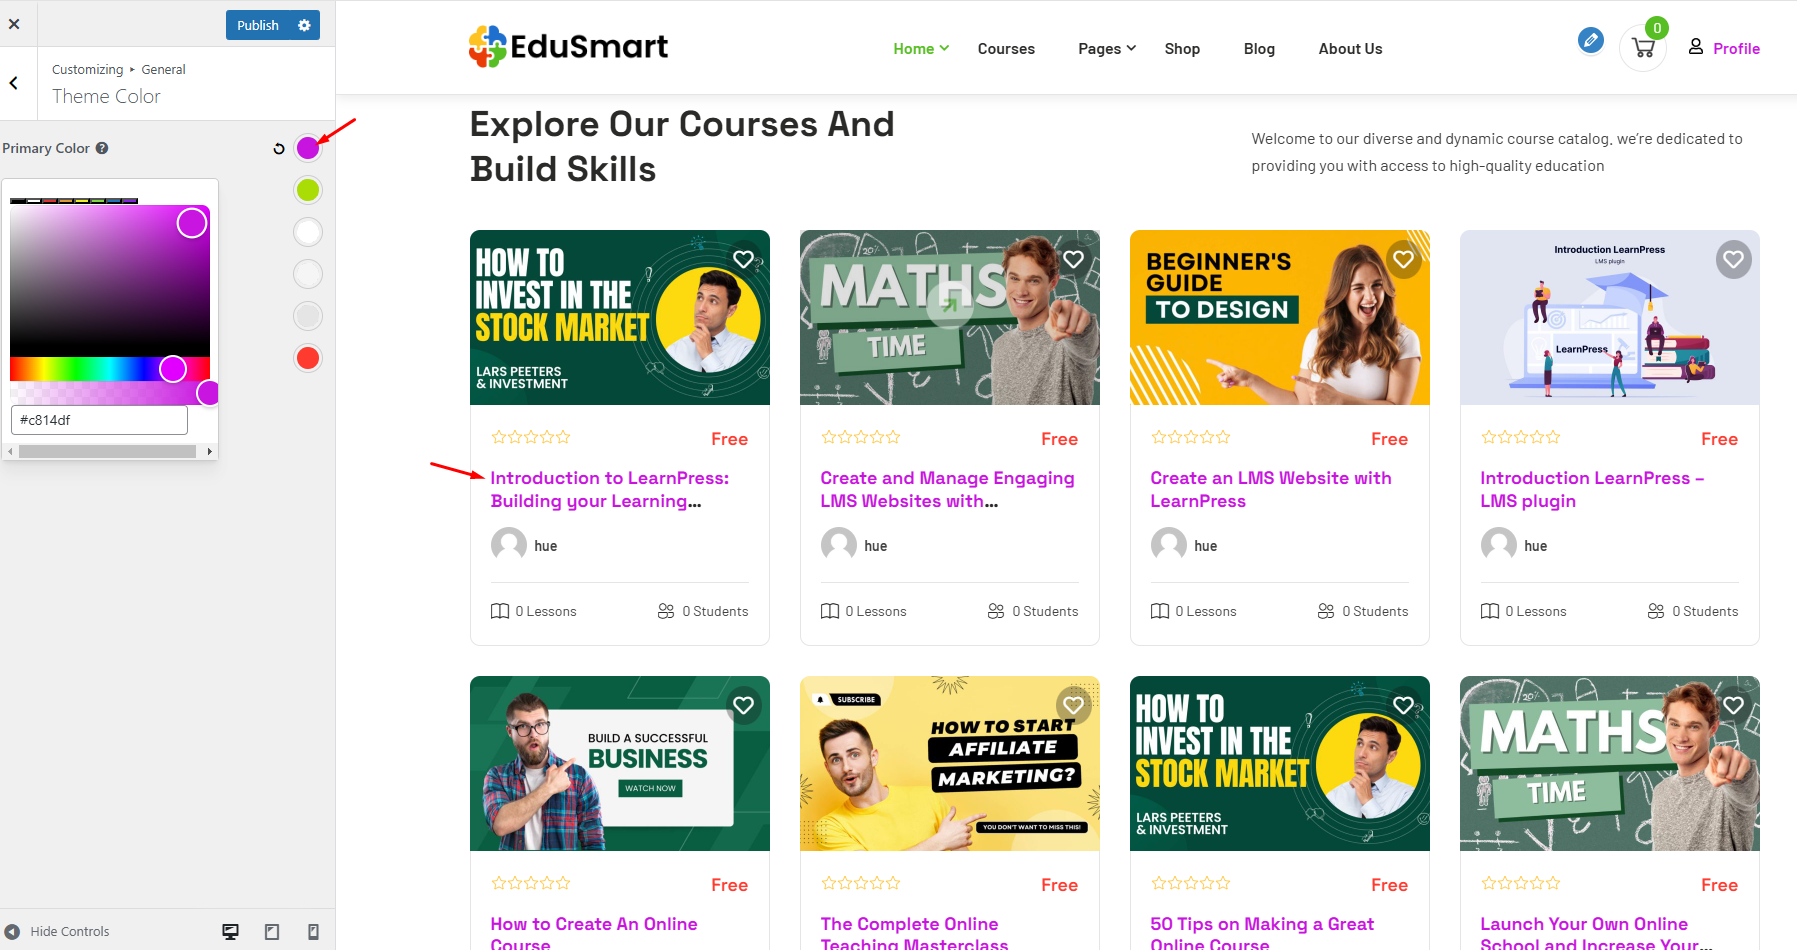The image size is (1797, 950).
Task: Switch to tablet preview
Action: coord(272,932)
